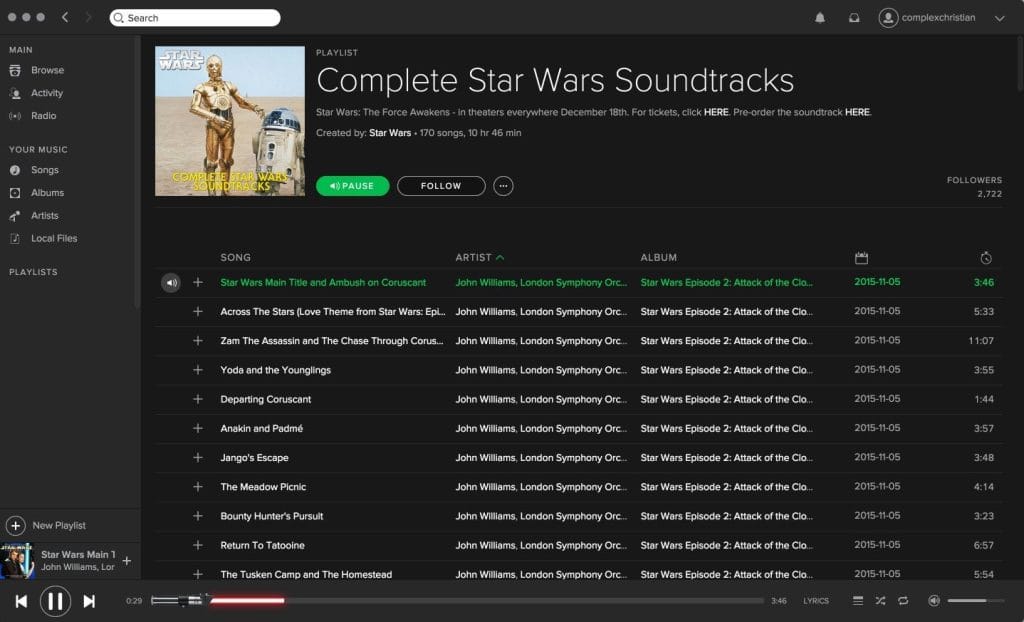Open the play queue icon
Image resolution: width=1024 pixels, height=622 pixels.
[858, 601]
